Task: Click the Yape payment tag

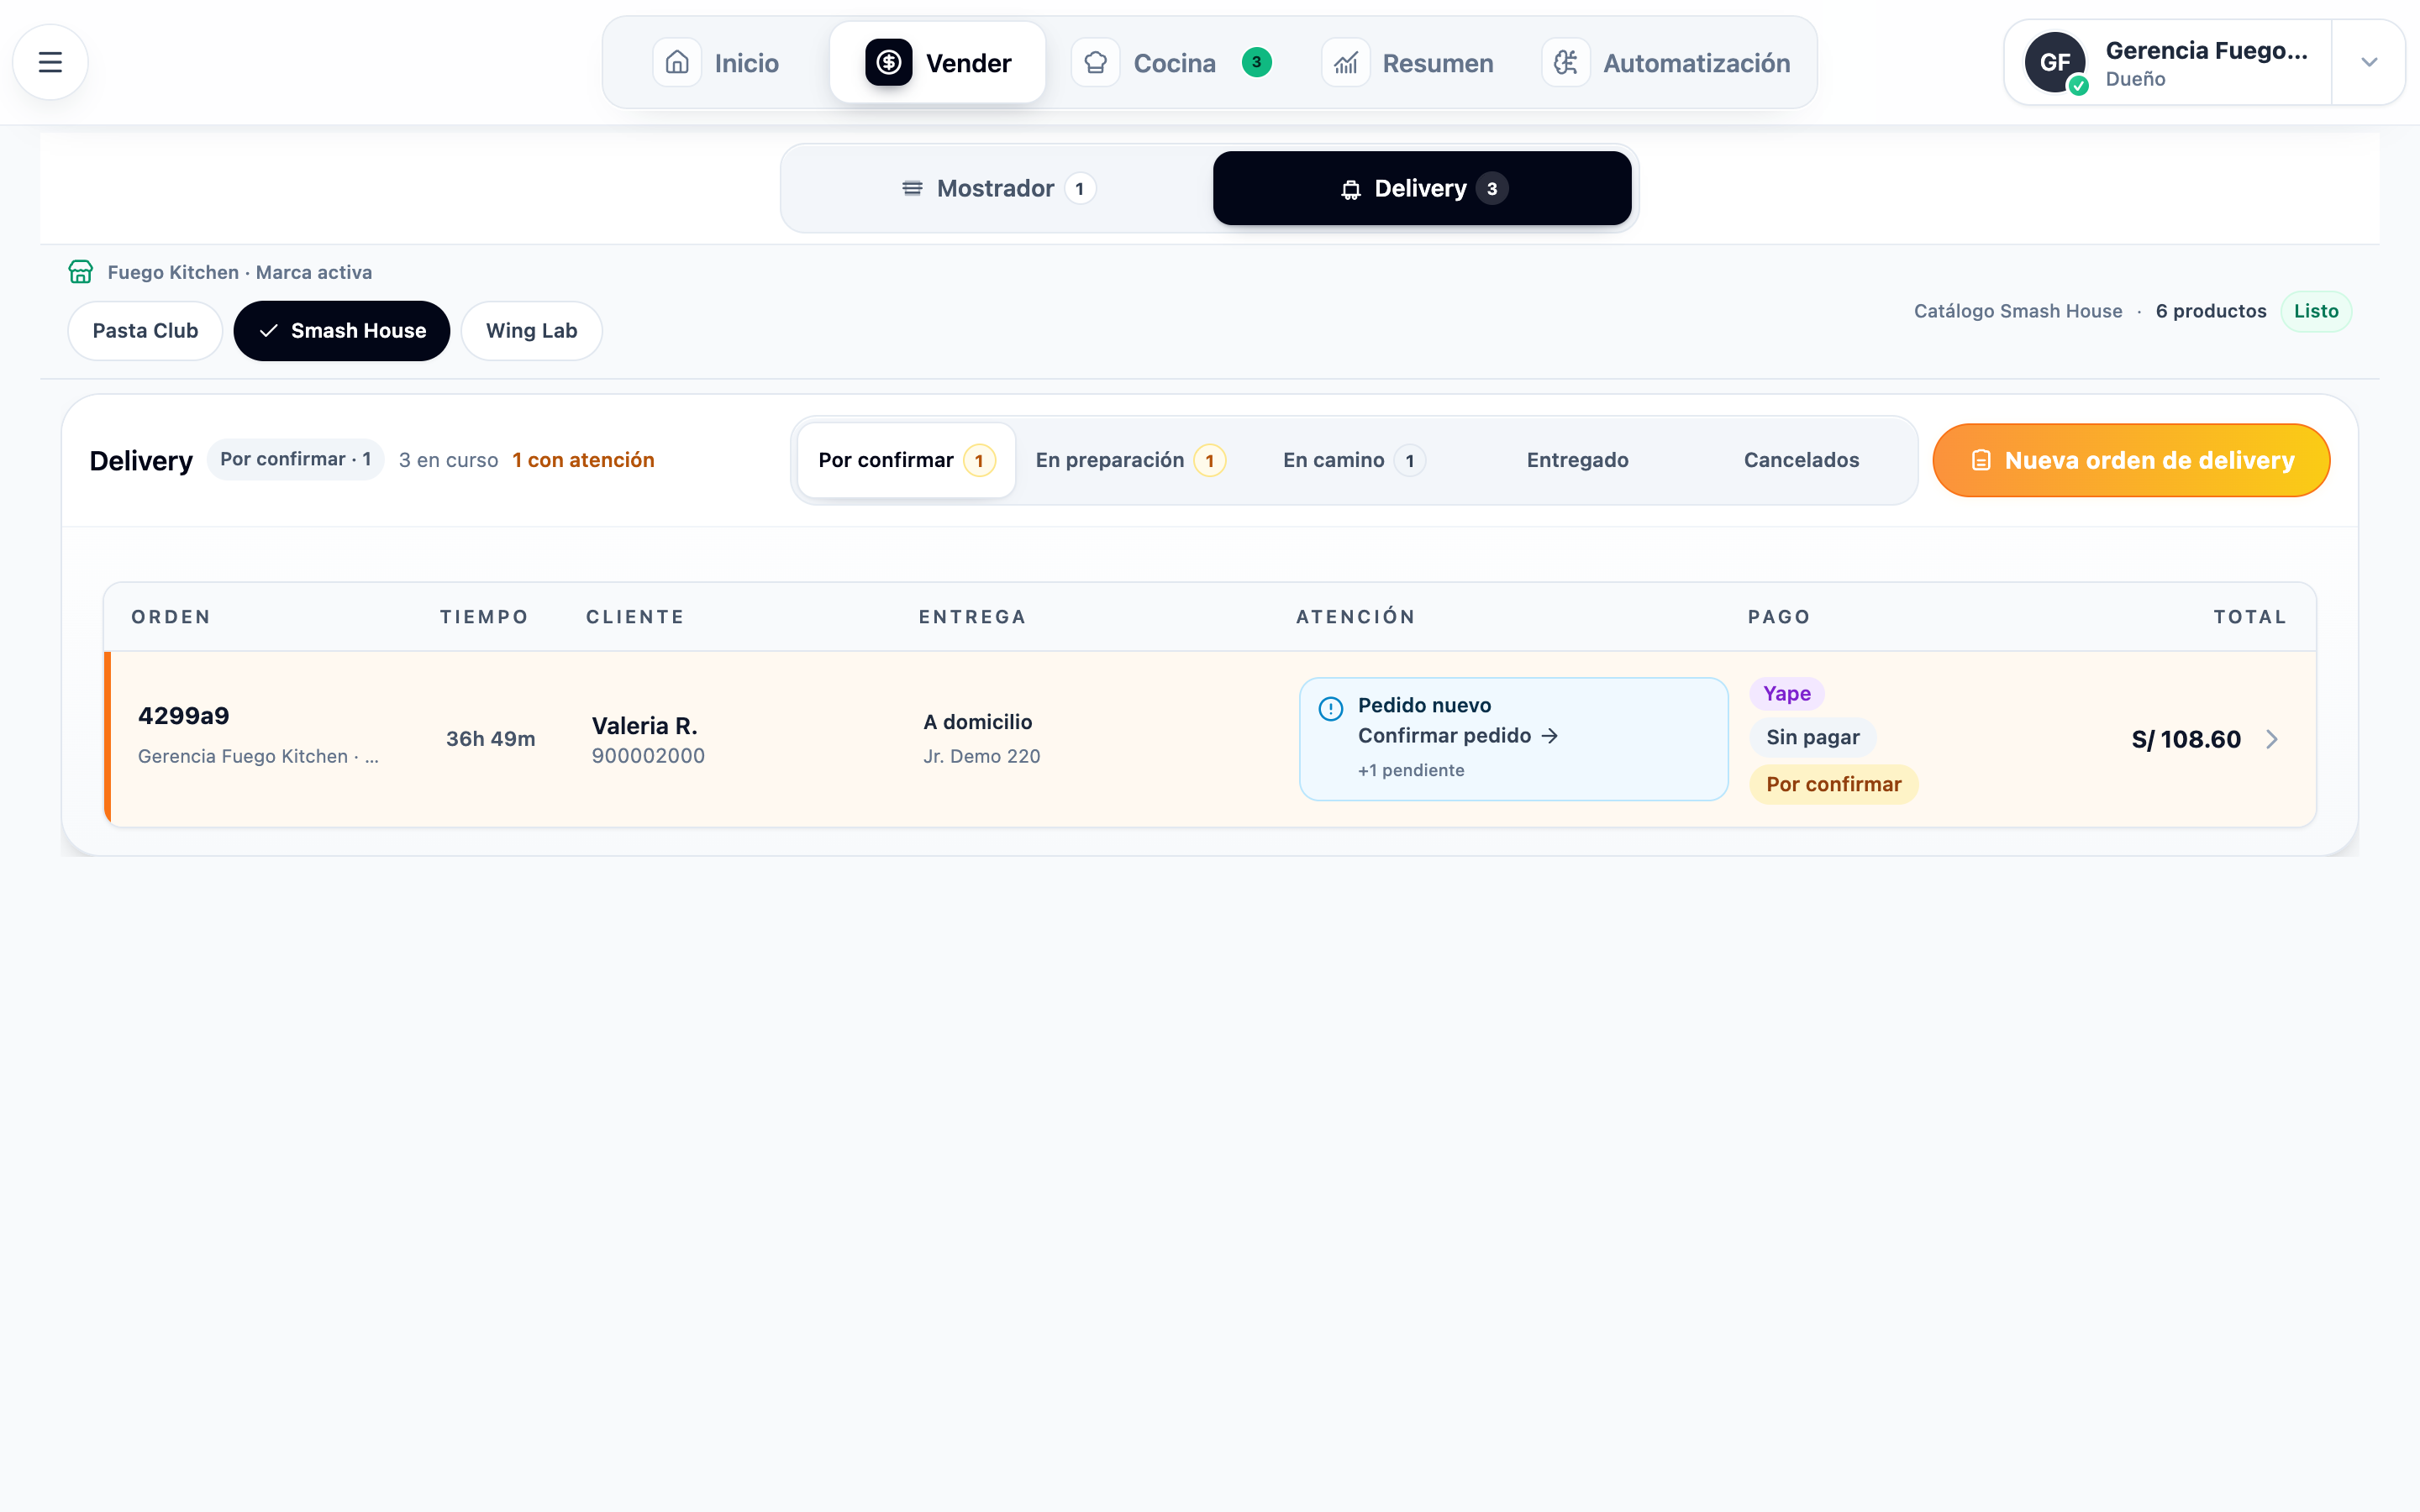Action: (1787, 693)
